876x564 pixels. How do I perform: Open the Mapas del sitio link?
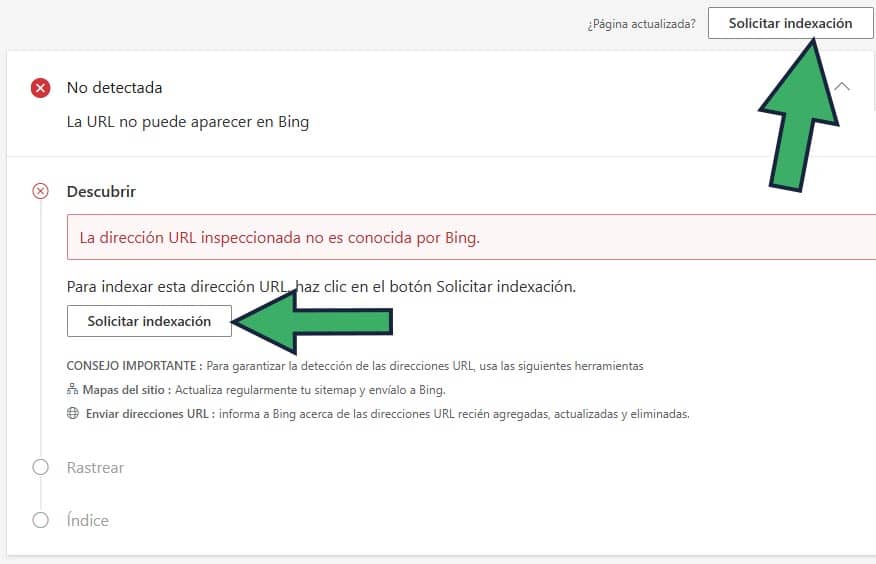[123, 390]
